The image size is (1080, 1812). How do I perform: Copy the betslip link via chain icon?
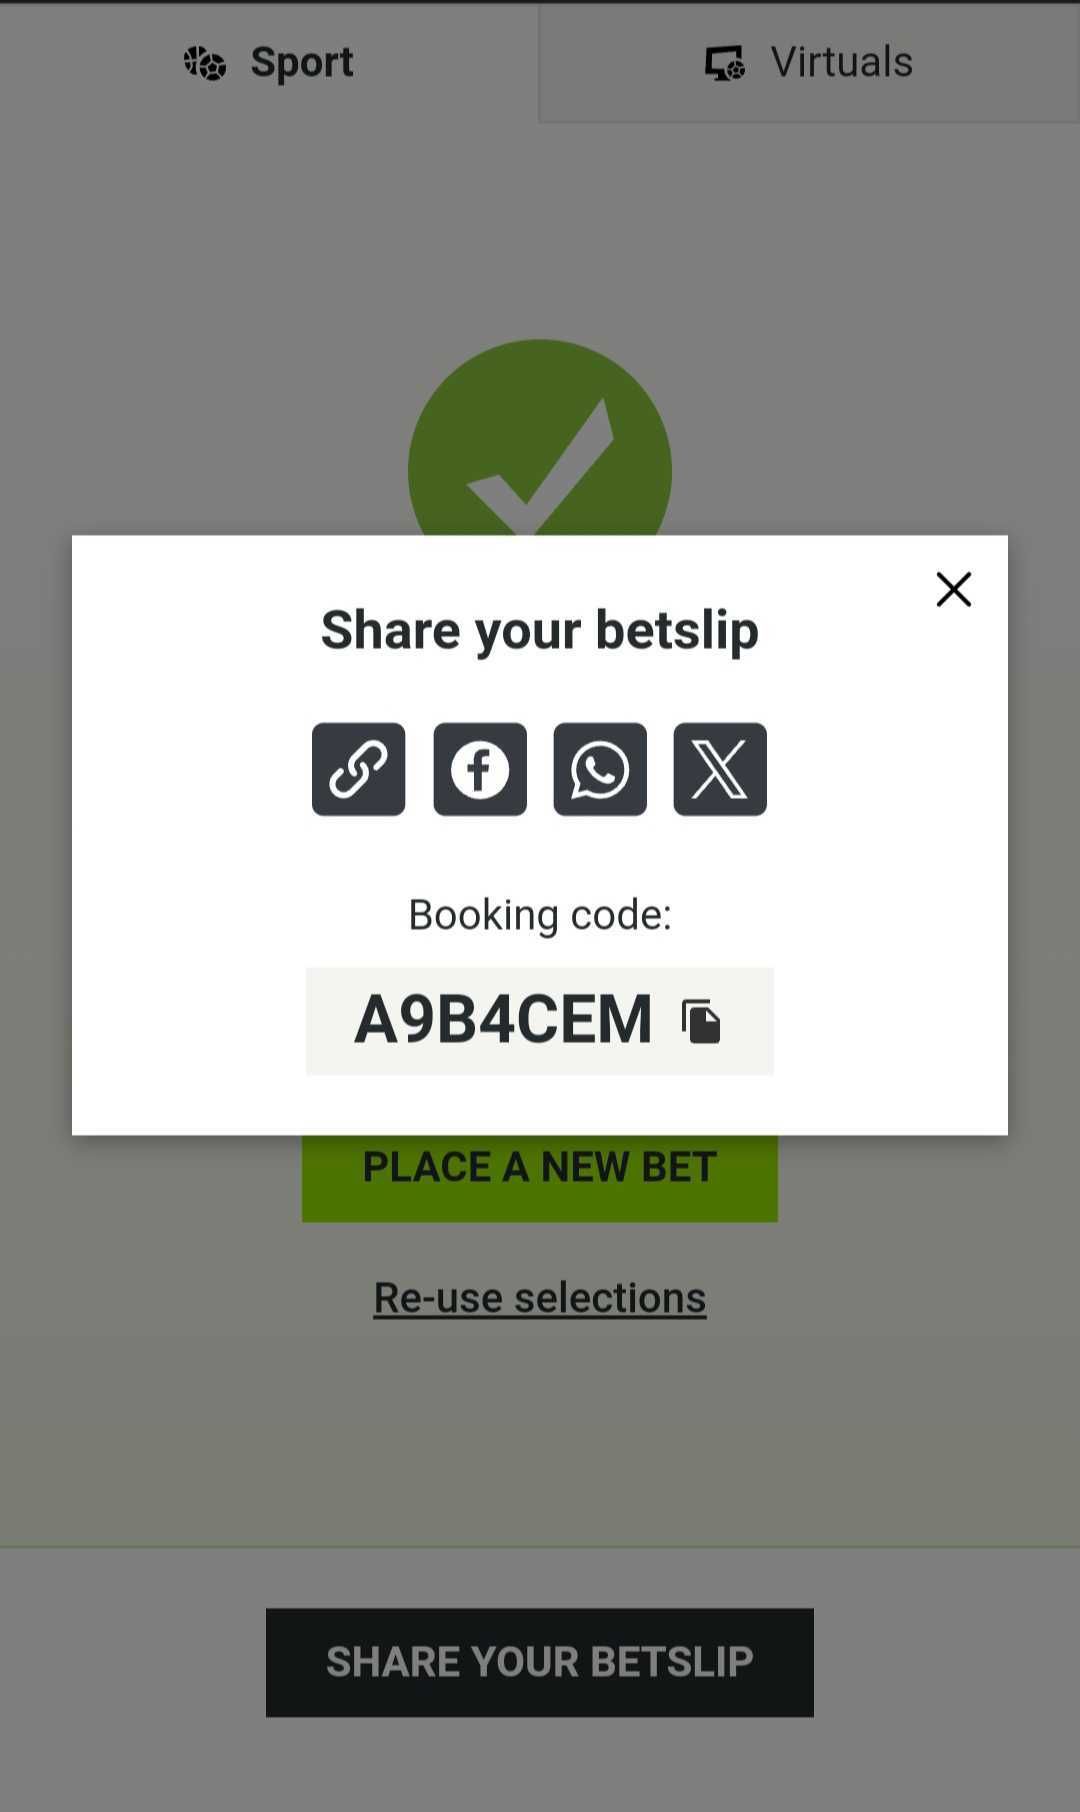click(358, 769)
